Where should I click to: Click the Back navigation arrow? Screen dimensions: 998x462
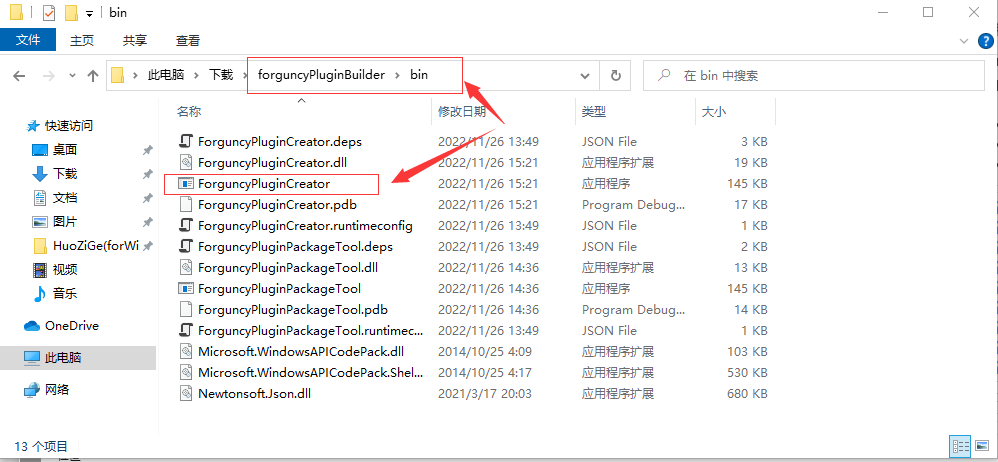[19, 76]
